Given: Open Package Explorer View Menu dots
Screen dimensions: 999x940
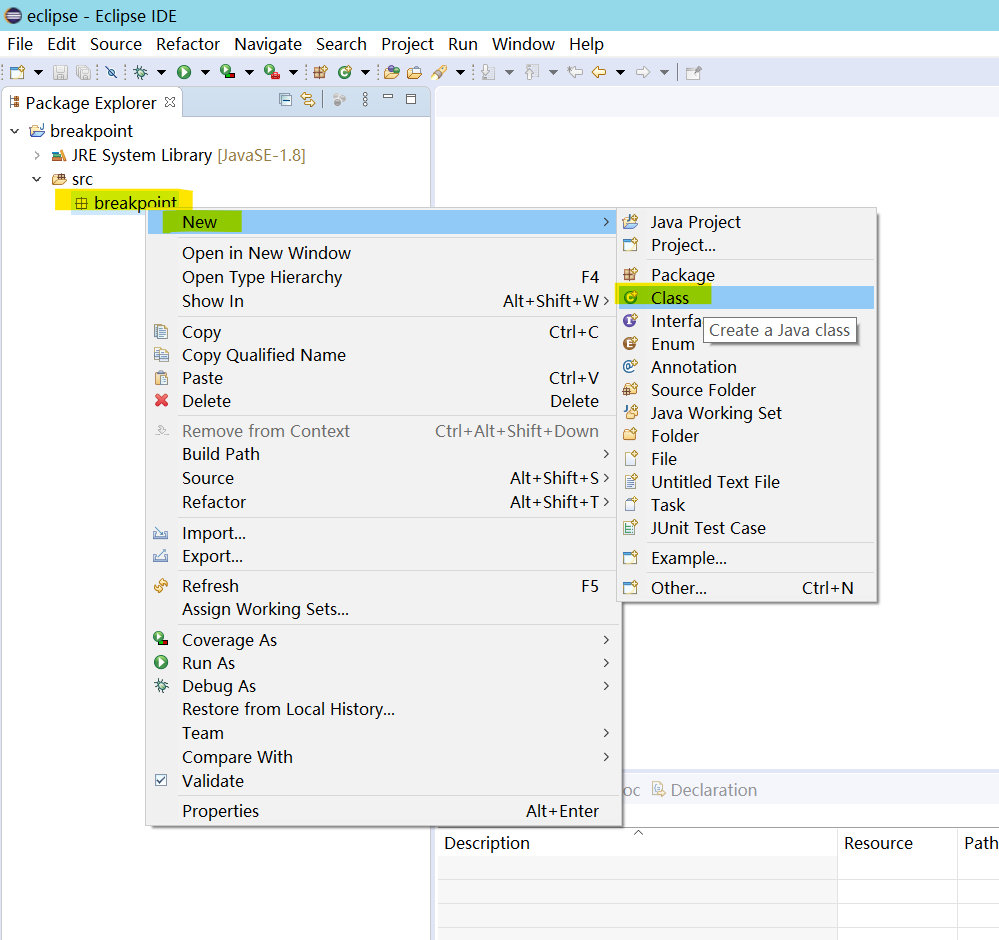Looking at the screenshot, I should click(365, 99).
